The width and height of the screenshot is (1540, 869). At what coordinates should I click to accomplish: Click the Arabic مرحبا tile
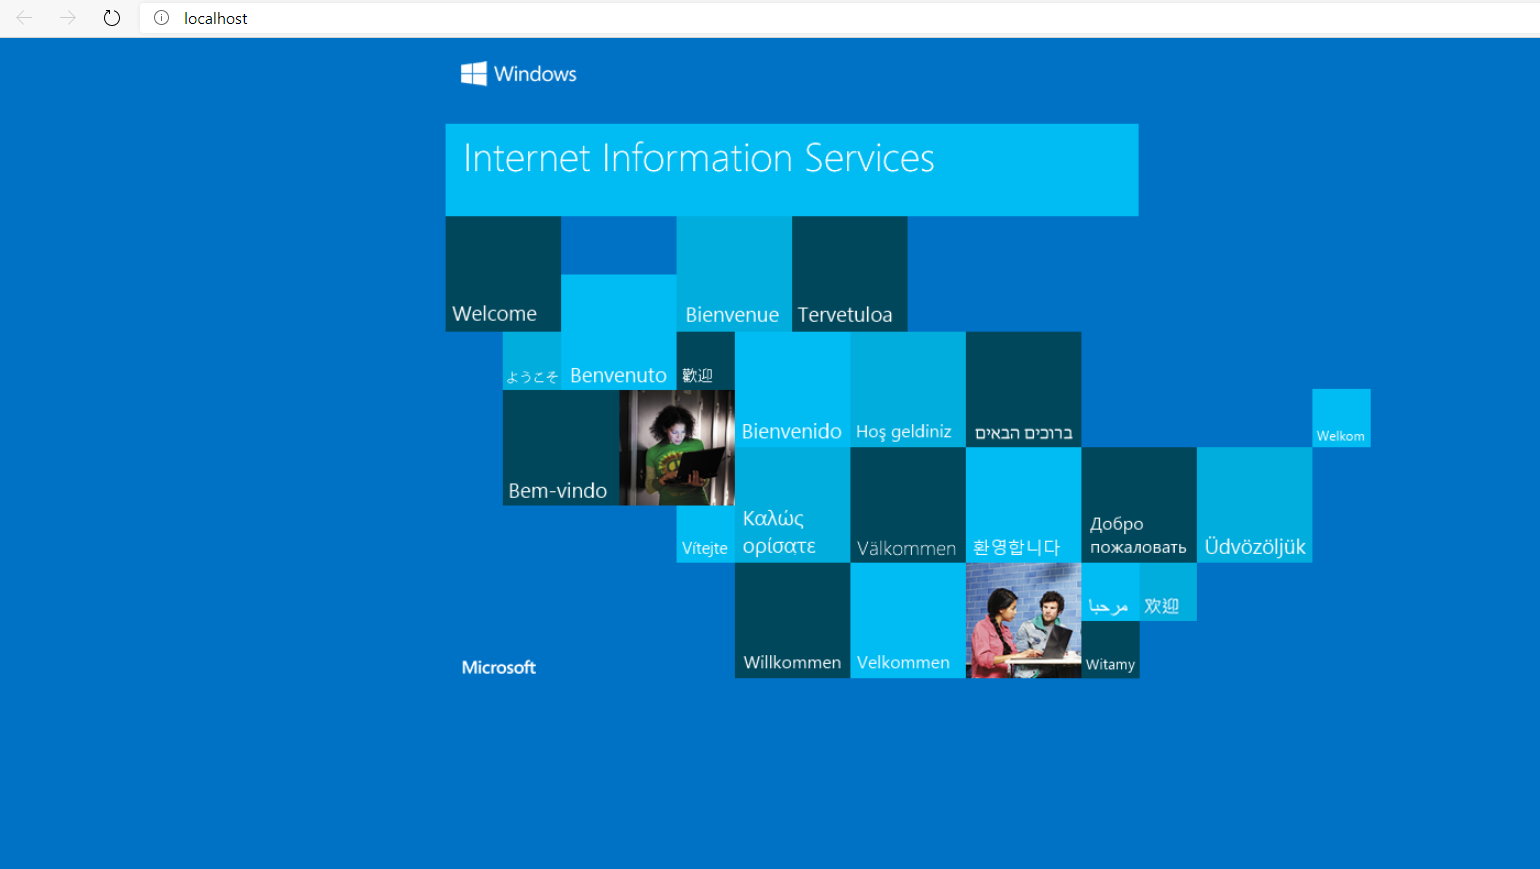pos(1110,592)
